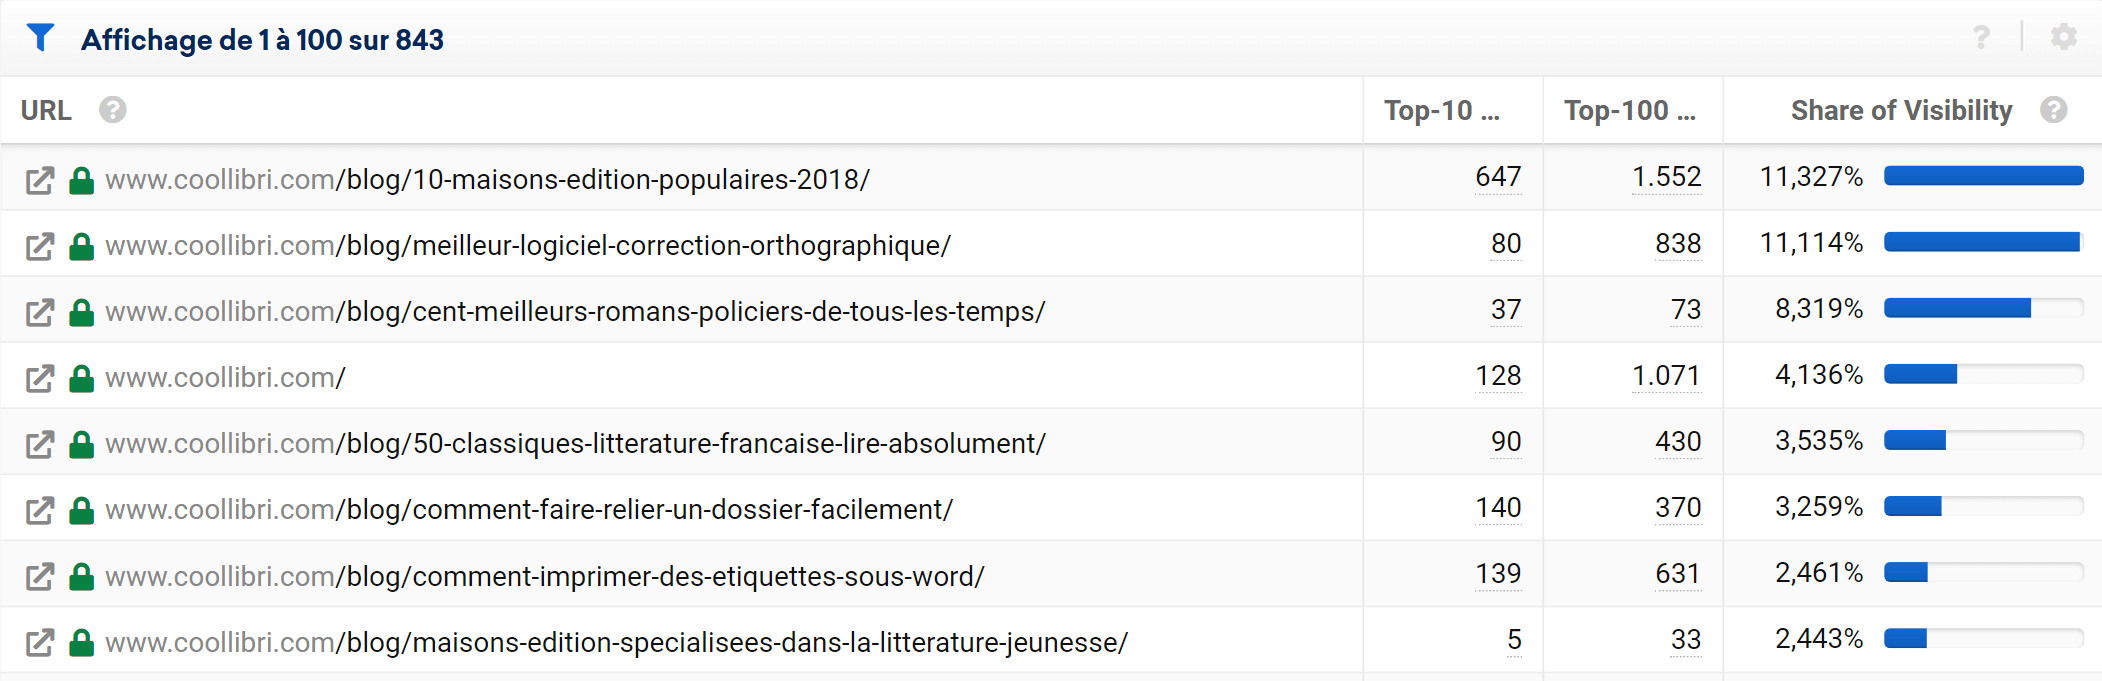Open cent-meilleurs-romans-policiers-de-tous-les-temps URL link
Image resolution: width=2102 pixels, height=681 pixels.
pyautogui.click(x=575, y=312)
